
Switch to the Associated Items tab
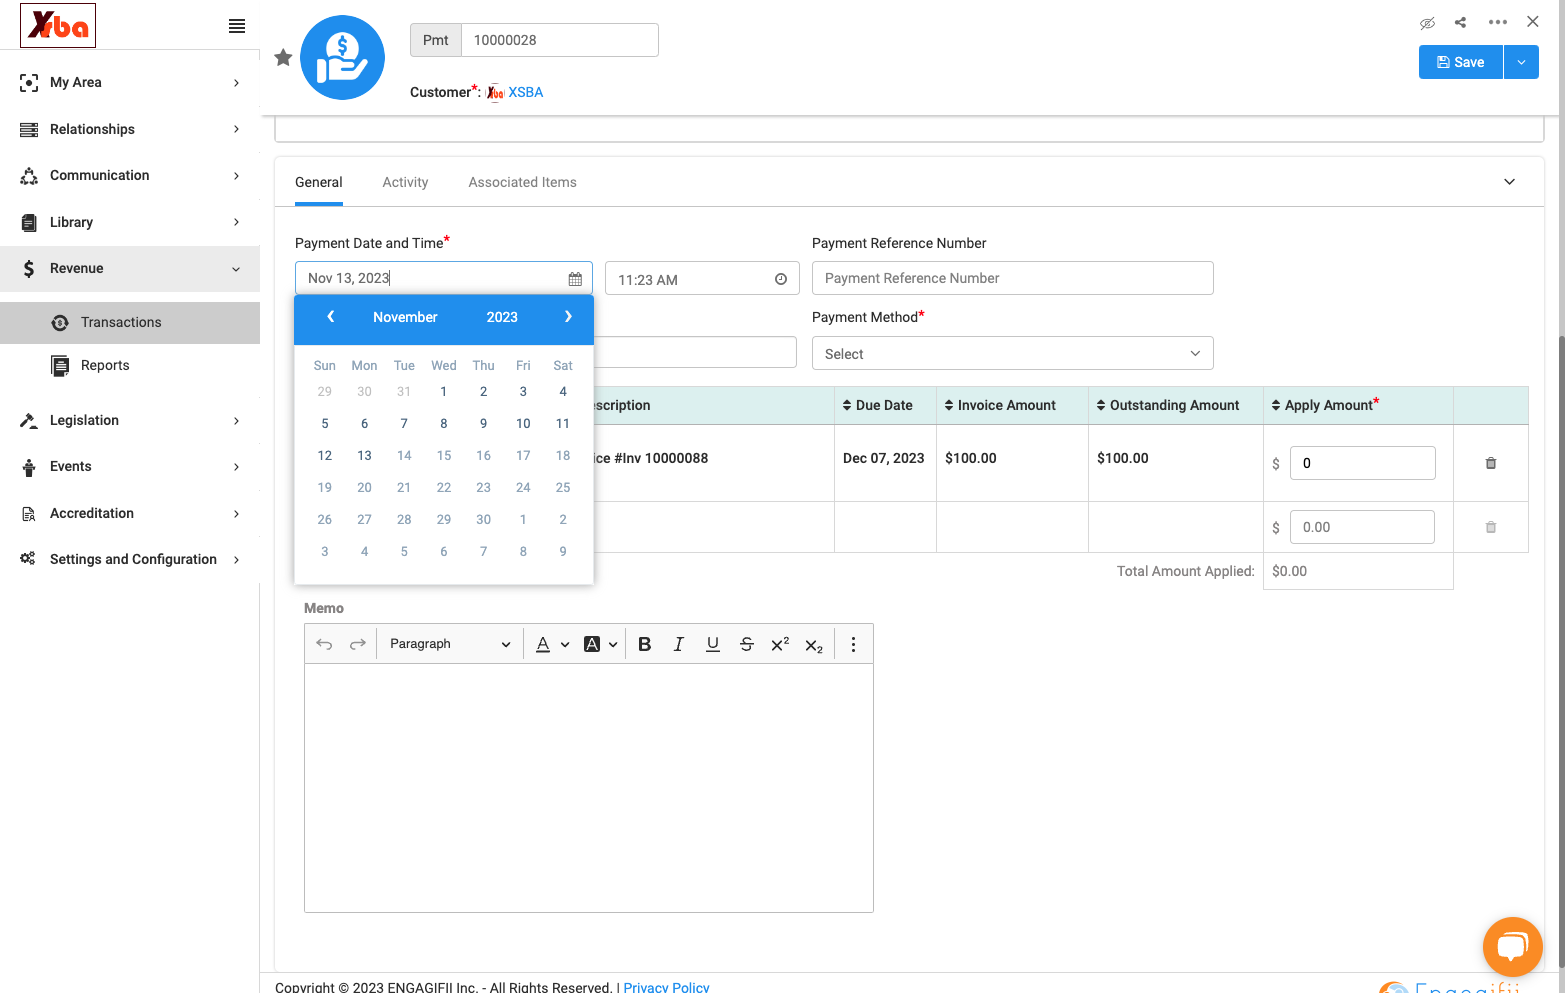pos(522,182)
